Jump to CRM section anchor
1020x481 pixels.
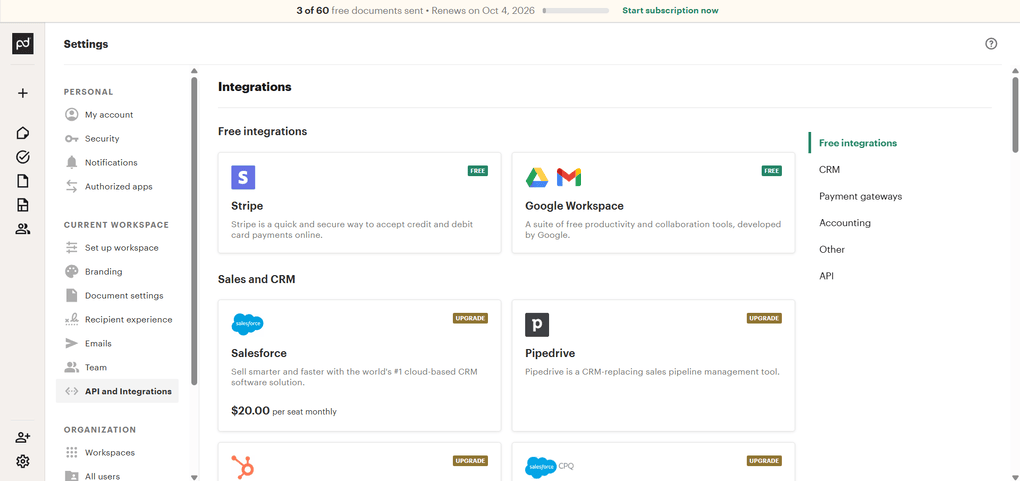(x=829, y=170)
